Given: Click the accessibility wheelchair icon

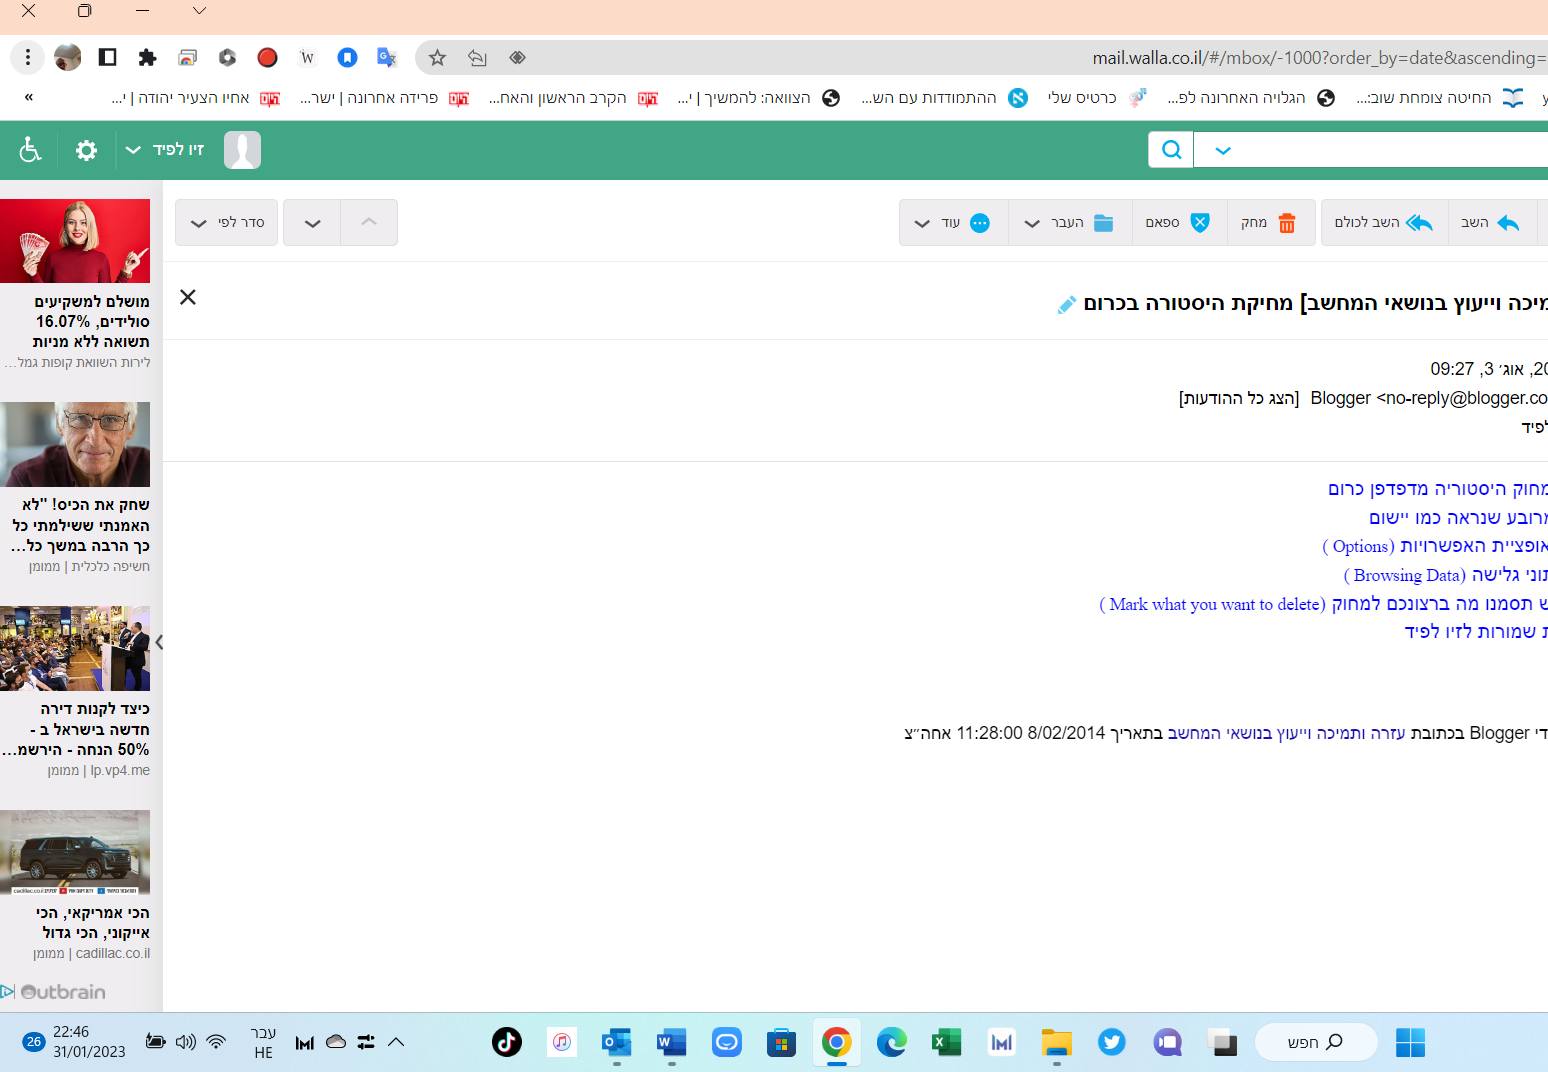Looking at the screenshot, I should click(30, 150).
